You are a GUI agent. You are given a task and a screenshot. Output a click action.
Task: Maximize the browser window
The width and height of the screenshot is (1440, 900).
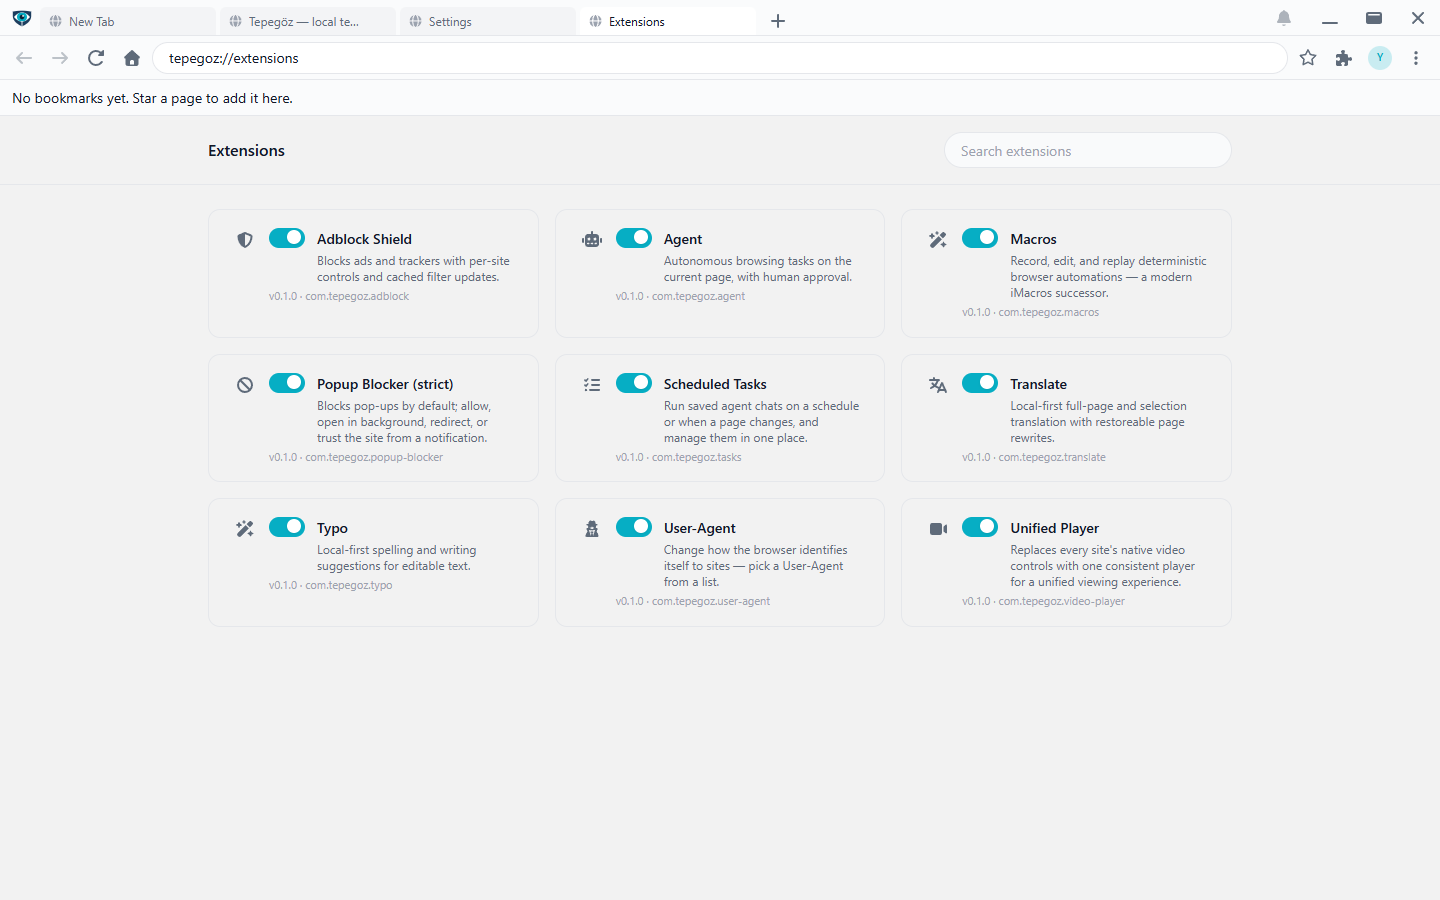point(1374,18)
